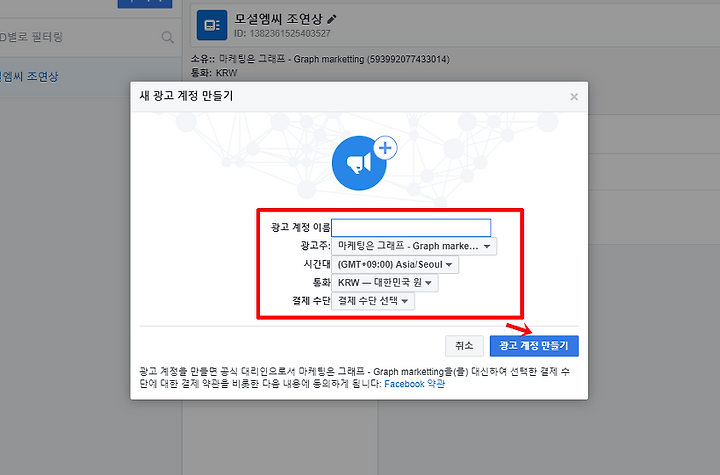This screenshot has height=475, width=720.
Task: Click the ad account name input field
Action: [x=411, y=227]
